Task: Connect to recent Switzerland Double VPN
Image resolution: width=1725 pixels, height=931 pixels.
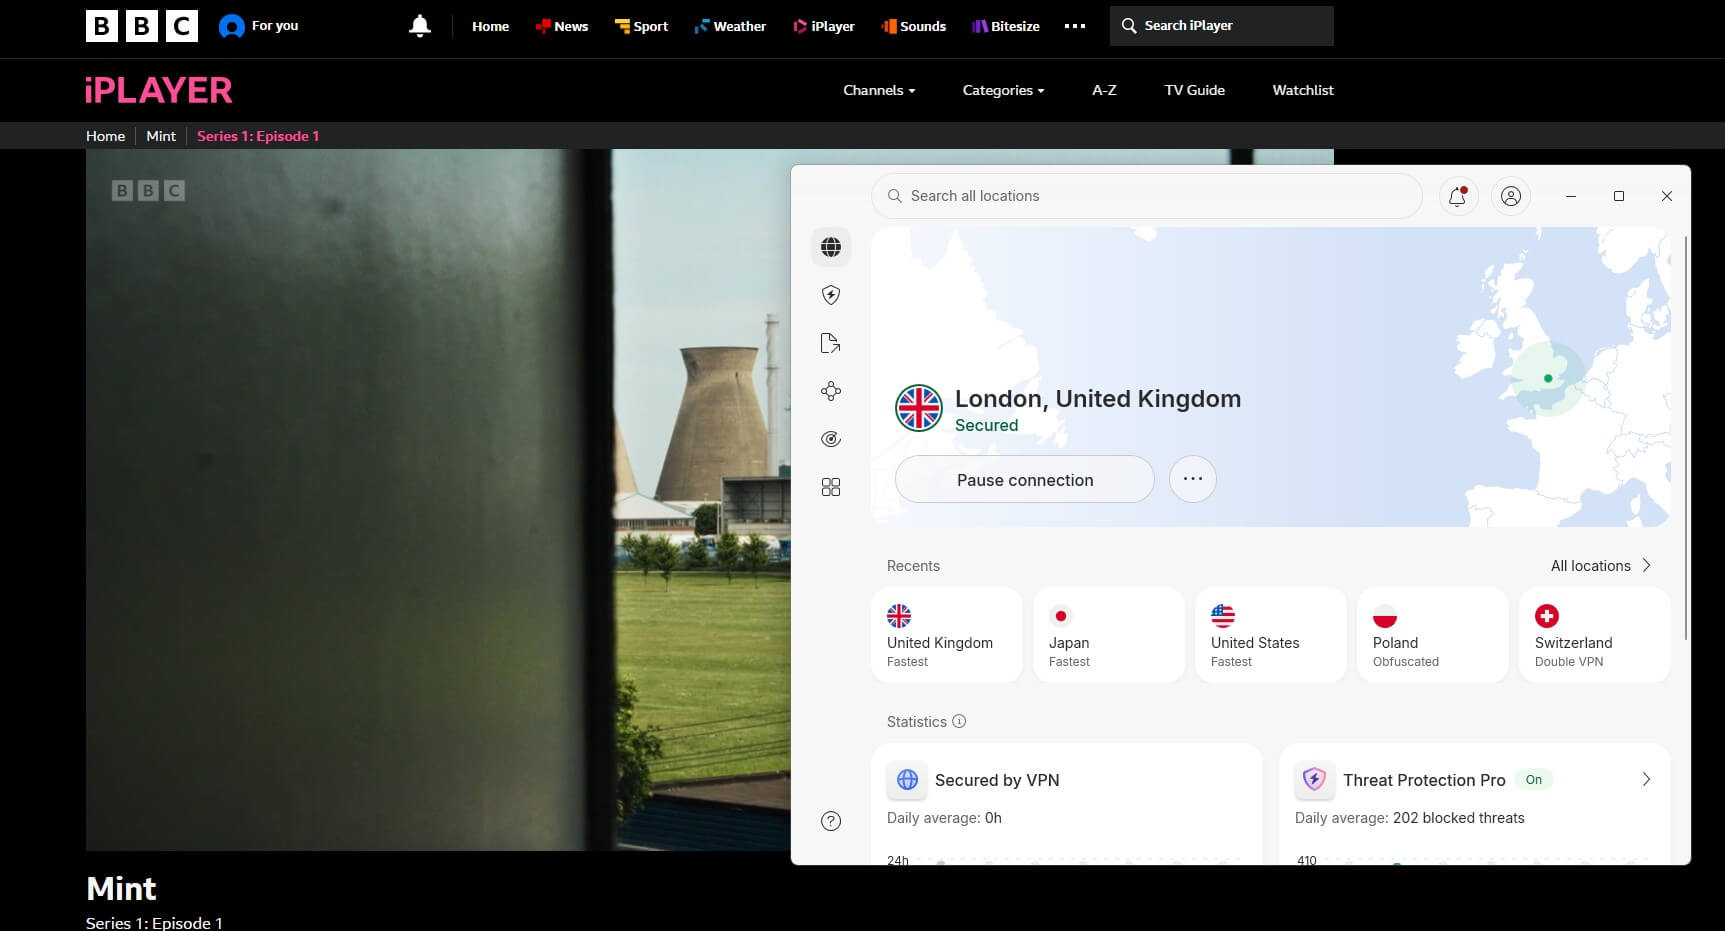Action: 1595,635
